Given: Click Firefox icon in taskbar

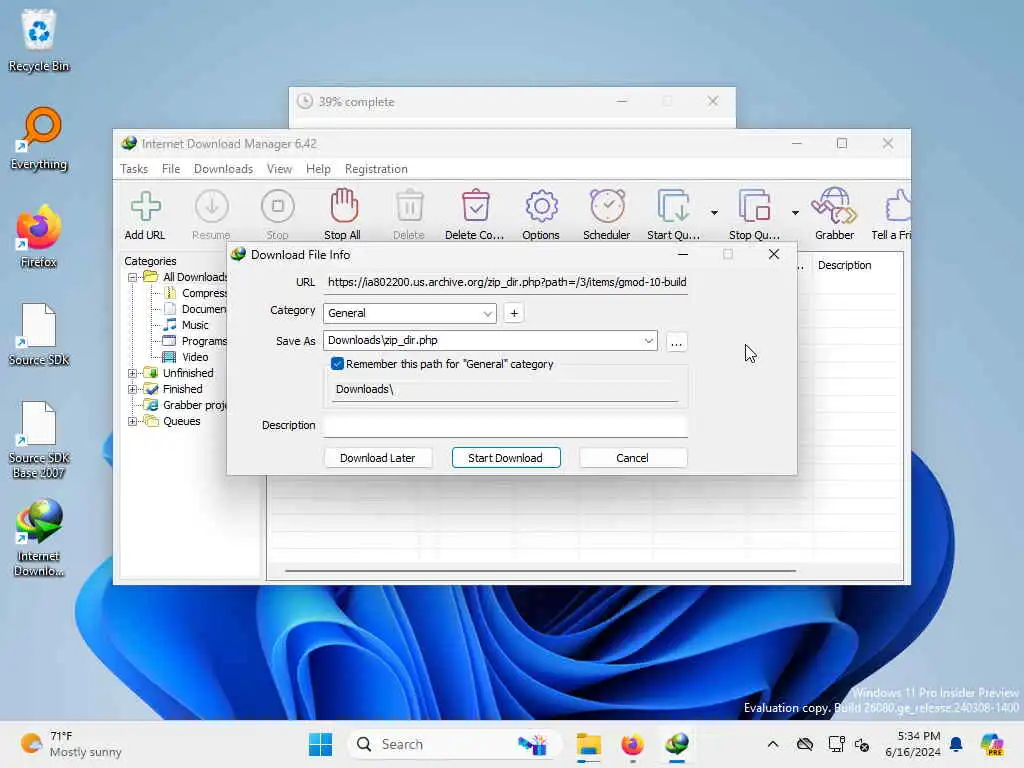Looking at the screenshot, I should (x=632, y=744).
